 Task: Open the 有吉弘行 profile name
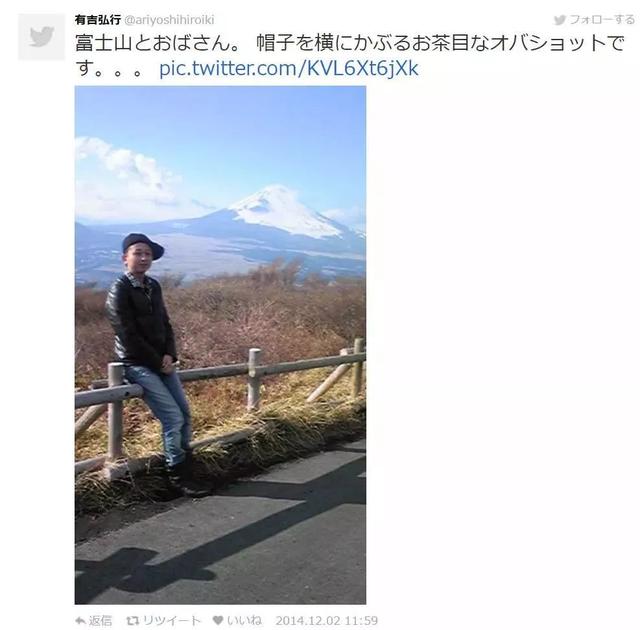[98, 20]
